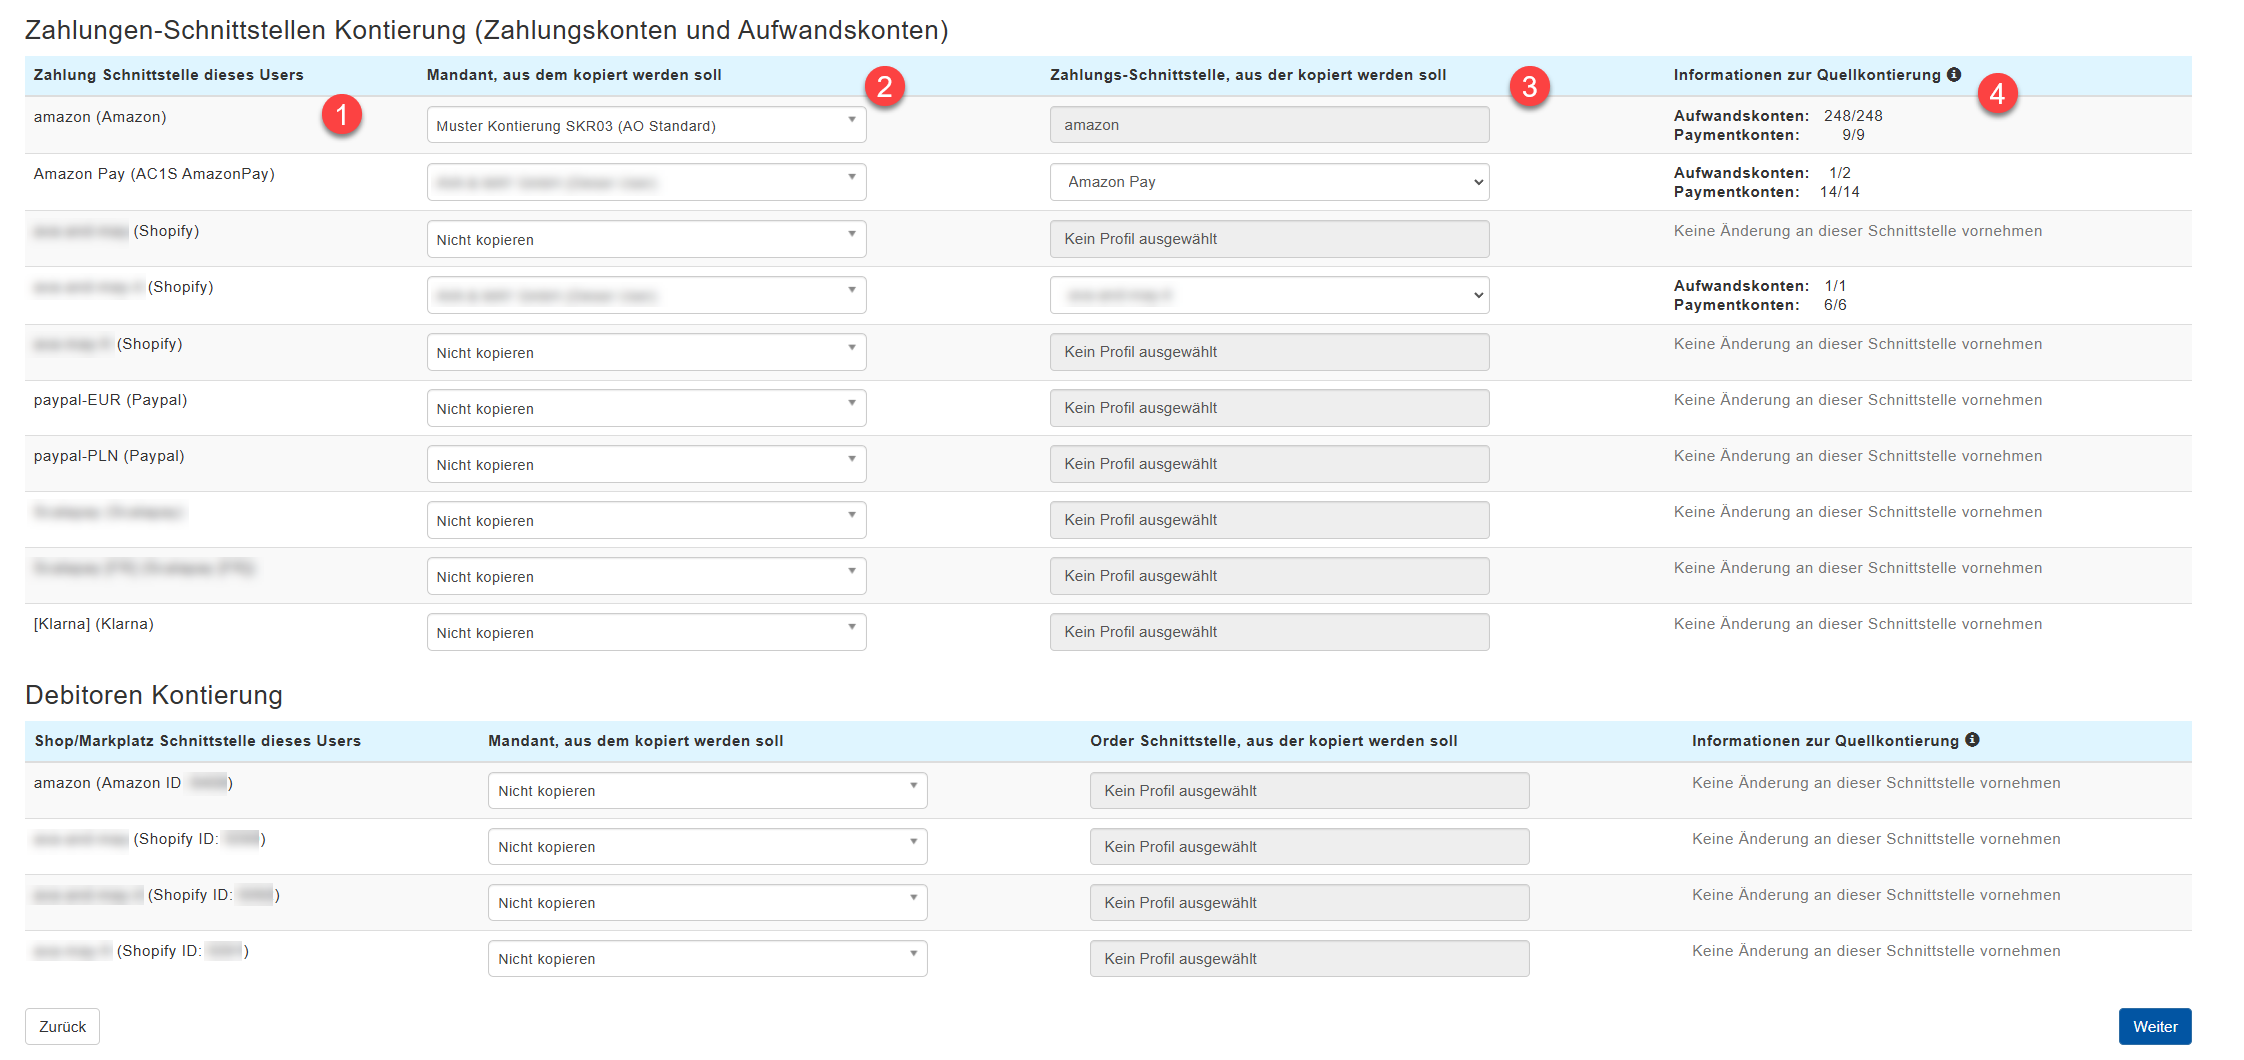Click the info icon in Debitoren Kontierung header
The width and height of the screenshot is (2244, 1060).
point(1972,740)
